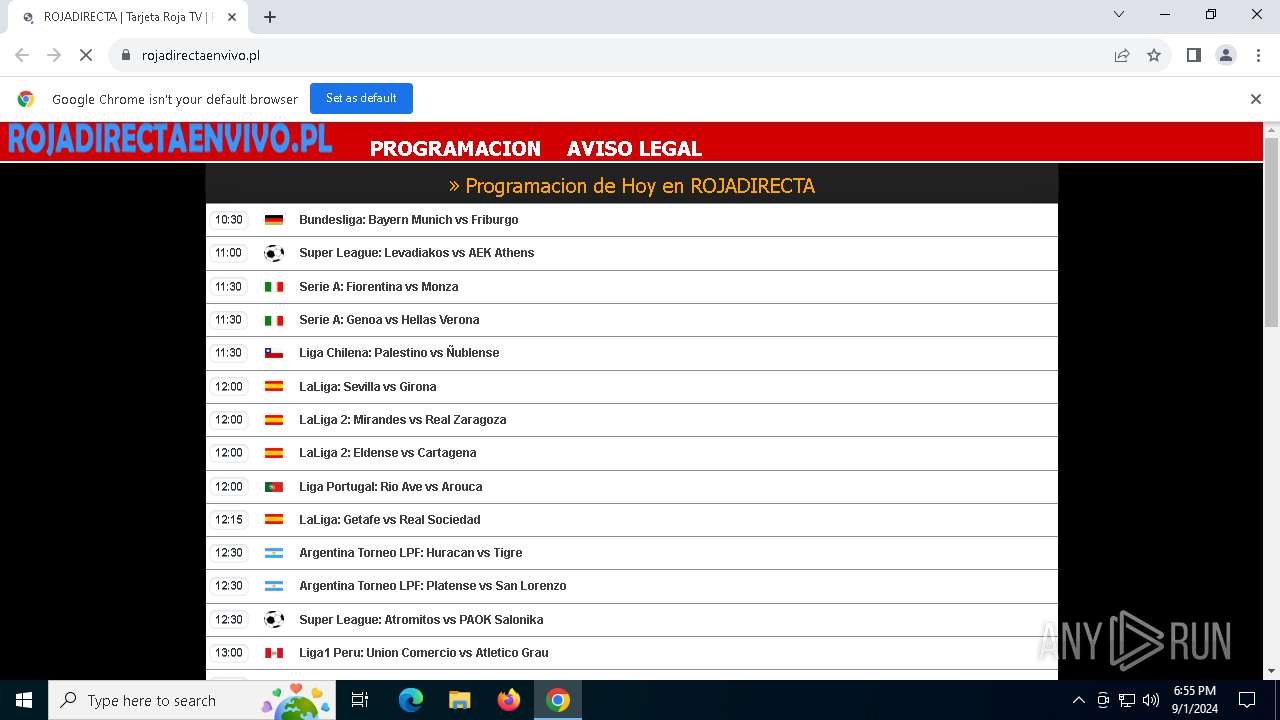Click the 10:30 time badge
This screenshot has height=720, width=1280.
229,220
